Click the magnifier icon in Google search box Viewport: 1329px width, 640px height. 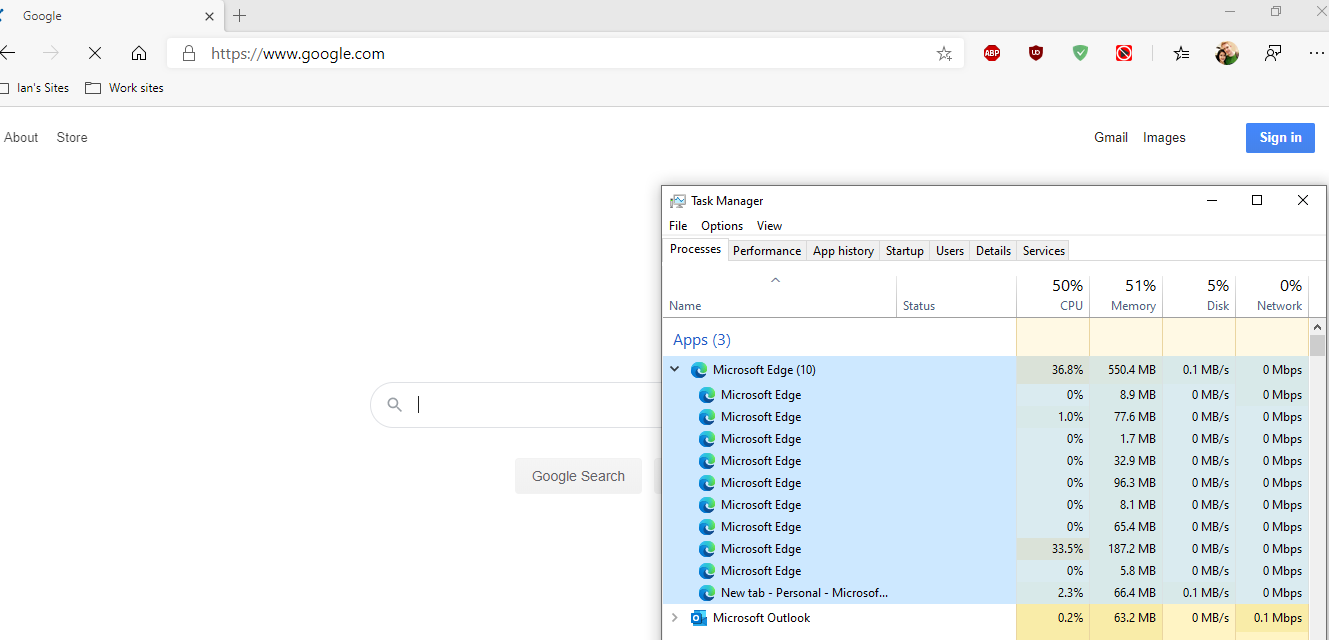point(395,405)
